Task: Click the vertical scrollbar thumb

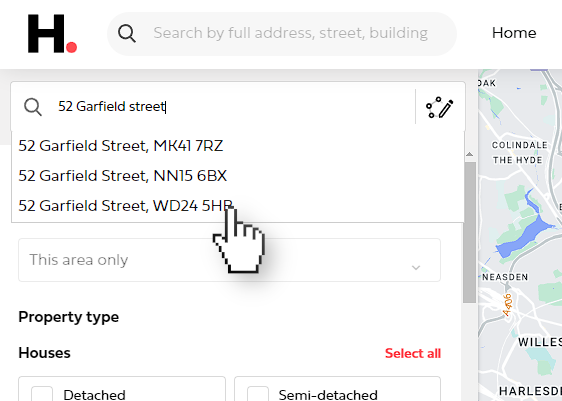Action: pyautogui.click(x=469, y=232)
